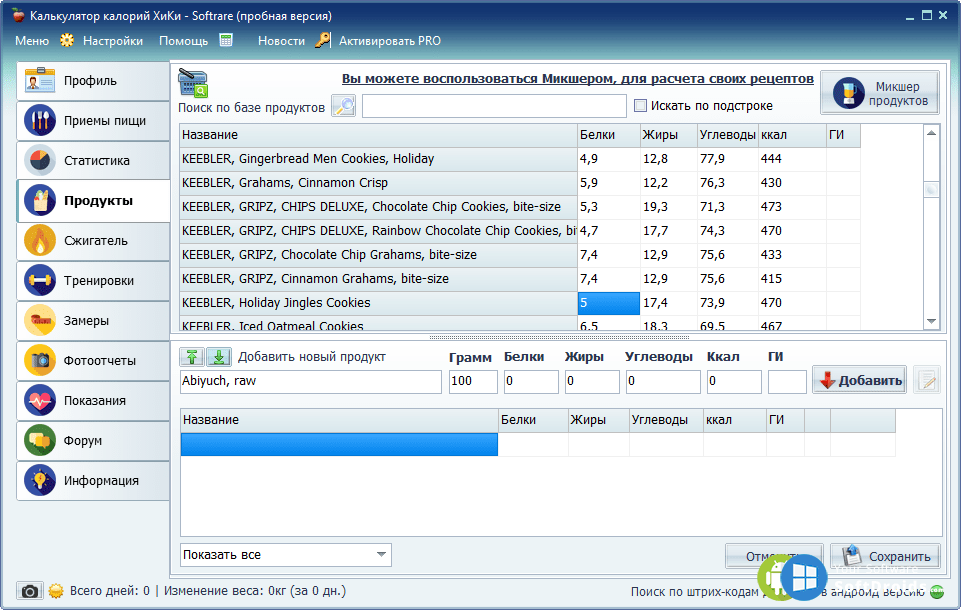This screenshot has width=961, height=610.
Task: Open the Сжигатель section
Action: [93, 241]
